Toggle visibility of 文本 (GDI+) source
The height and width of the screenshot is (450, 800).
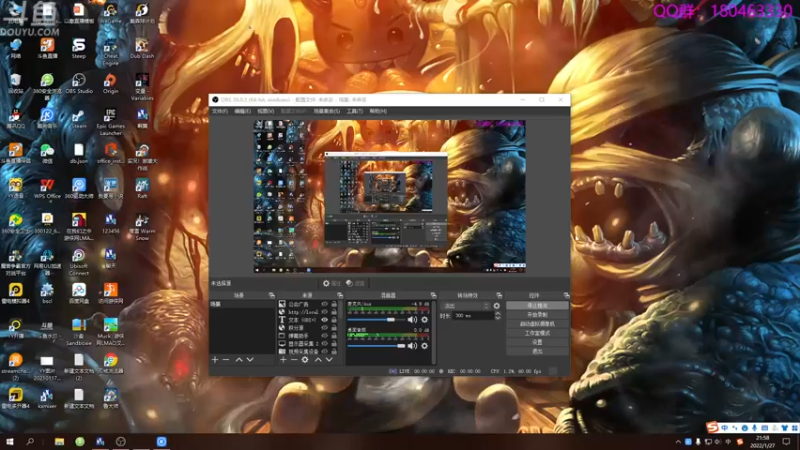tap(324, 320)
